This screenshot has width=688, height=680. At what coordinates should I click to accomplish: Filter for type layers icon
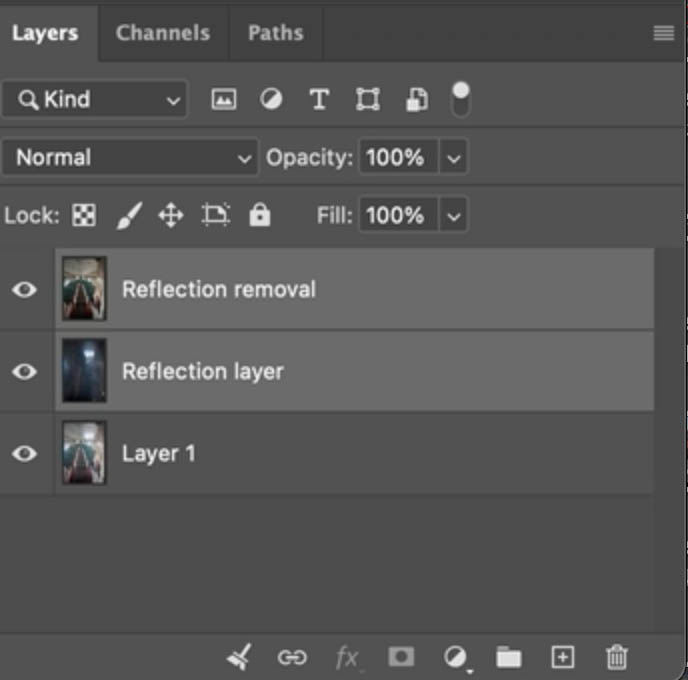319,99
